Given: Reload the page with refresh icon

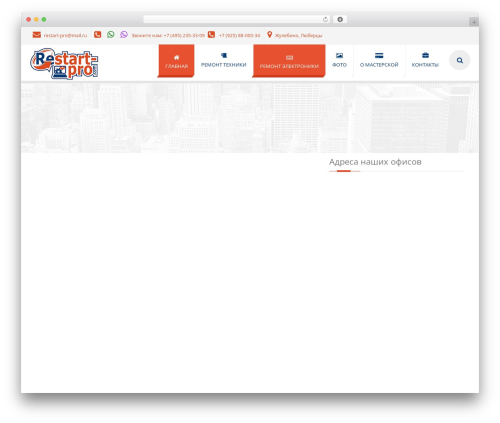Looking at the screenshot, I should tap(325, 19).
